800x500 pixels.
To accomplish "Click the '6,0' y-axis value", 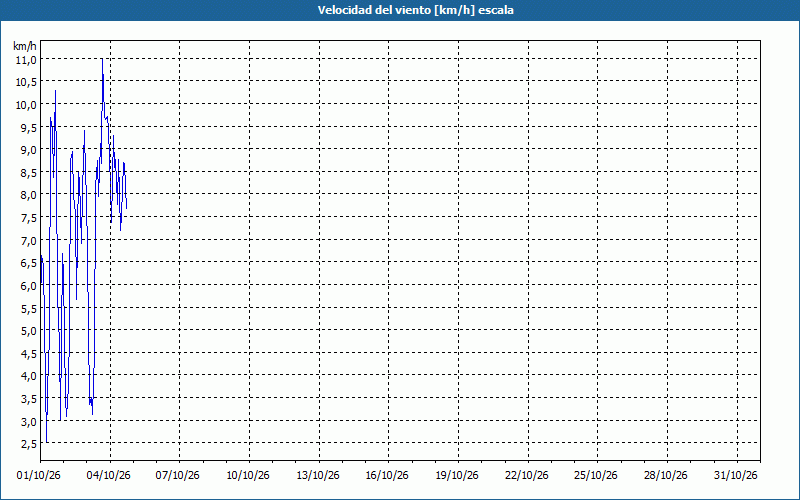I will (x=28, y=286).
